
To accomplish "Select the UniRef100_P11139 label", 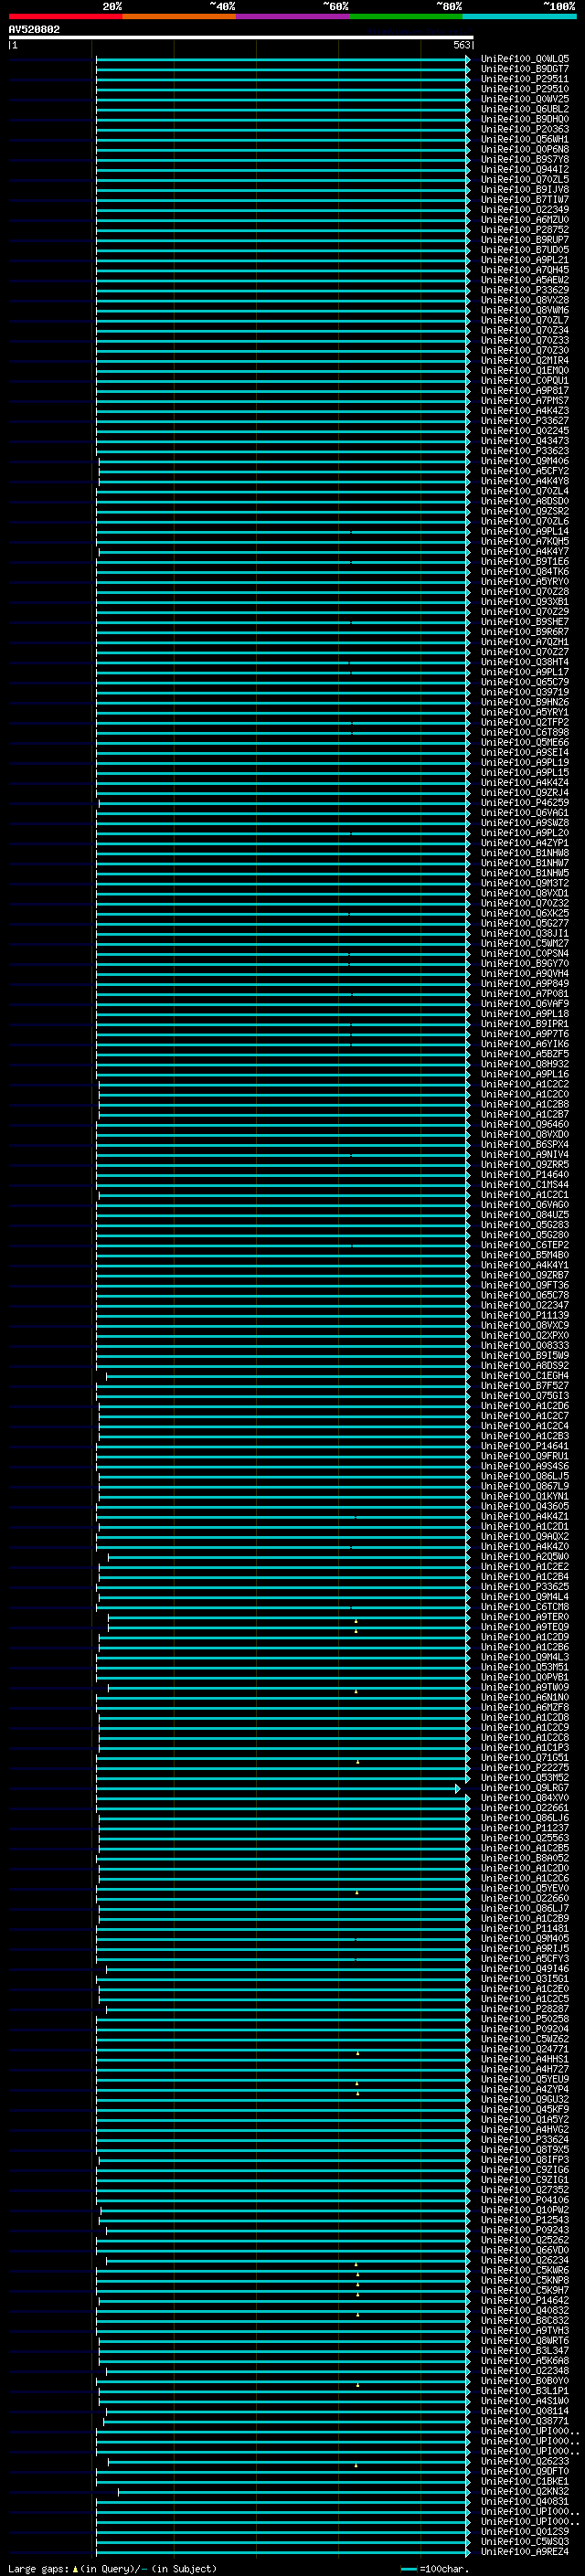I will click(525, 1316).
